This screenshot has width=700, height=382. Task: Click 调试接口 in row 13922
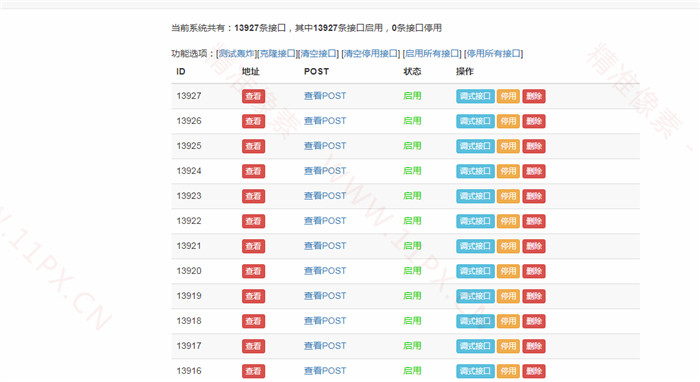475,221
